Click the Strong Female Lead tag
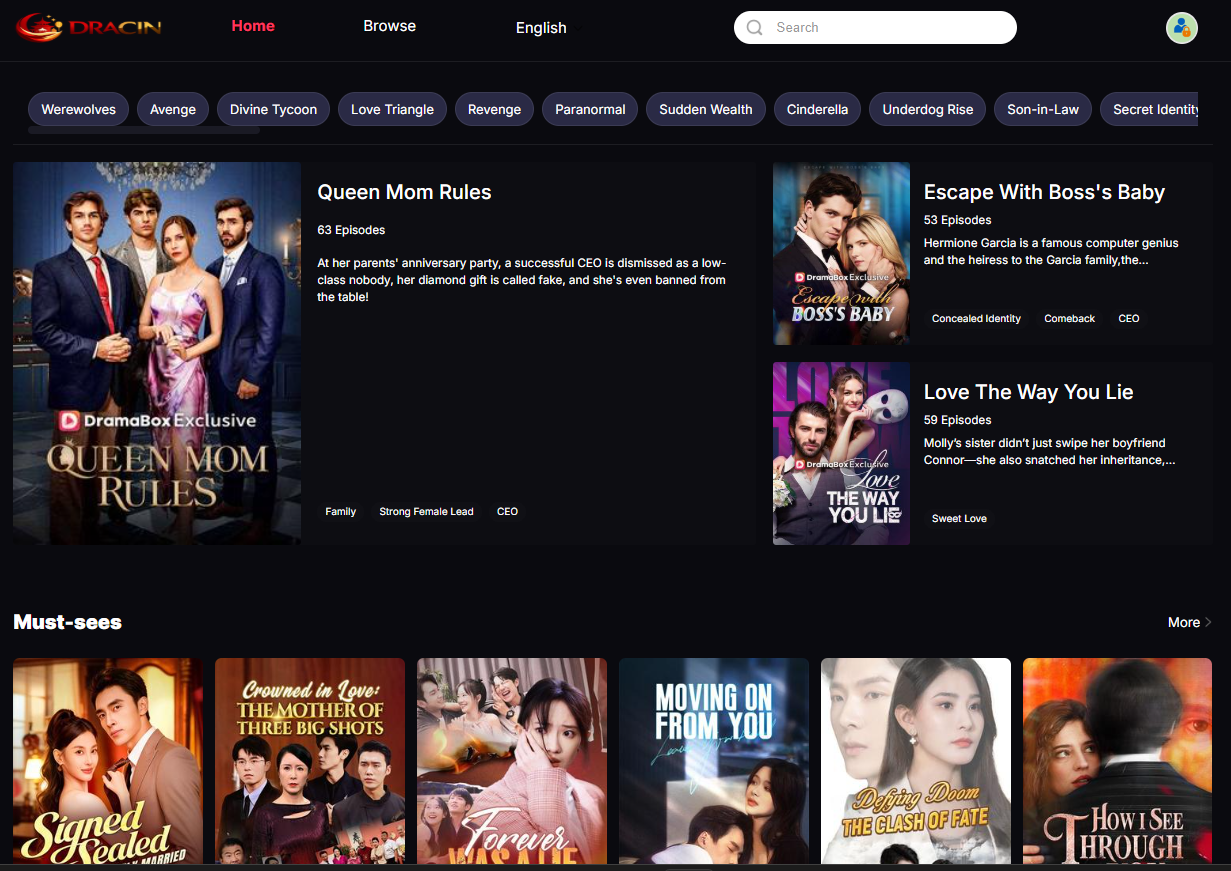 [x=426, y=512]
